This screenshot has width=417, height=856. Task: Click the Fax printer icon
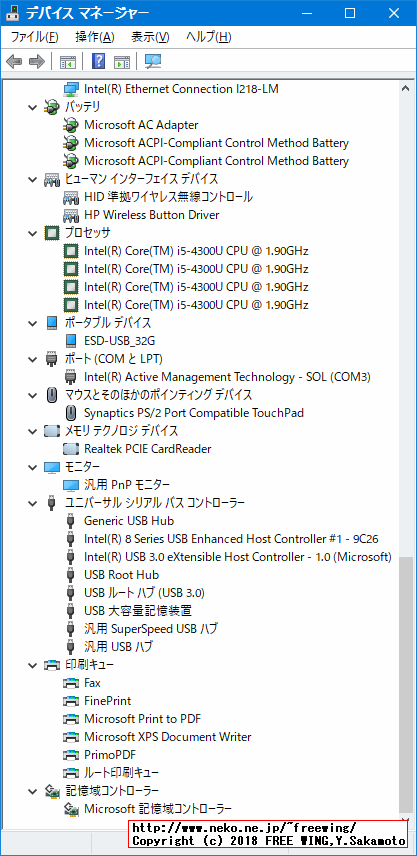click(71, 683)
